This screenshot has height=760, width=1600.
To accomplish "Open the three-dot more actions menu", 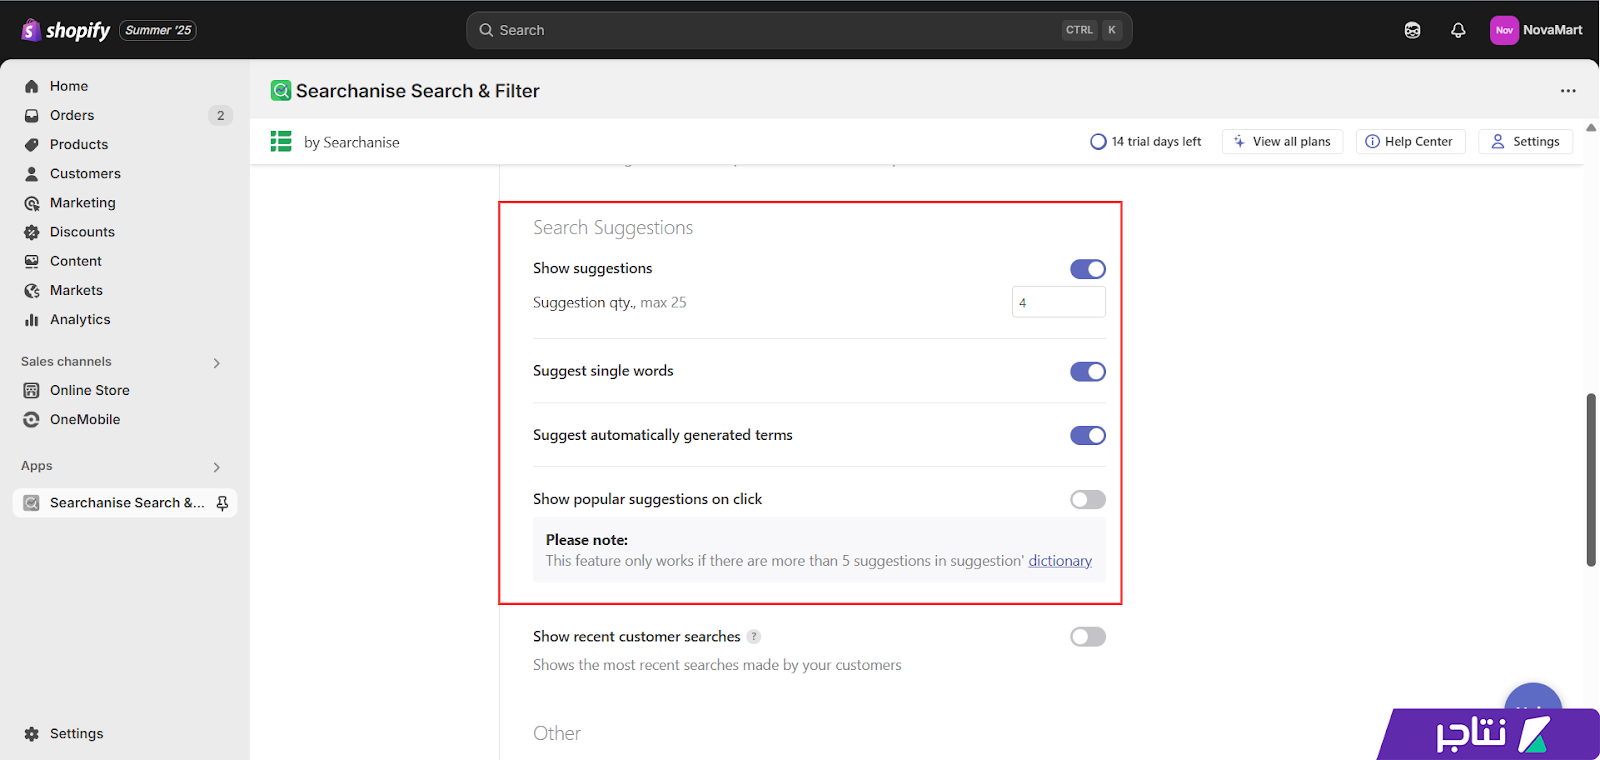I will (x=1568, y=91).
